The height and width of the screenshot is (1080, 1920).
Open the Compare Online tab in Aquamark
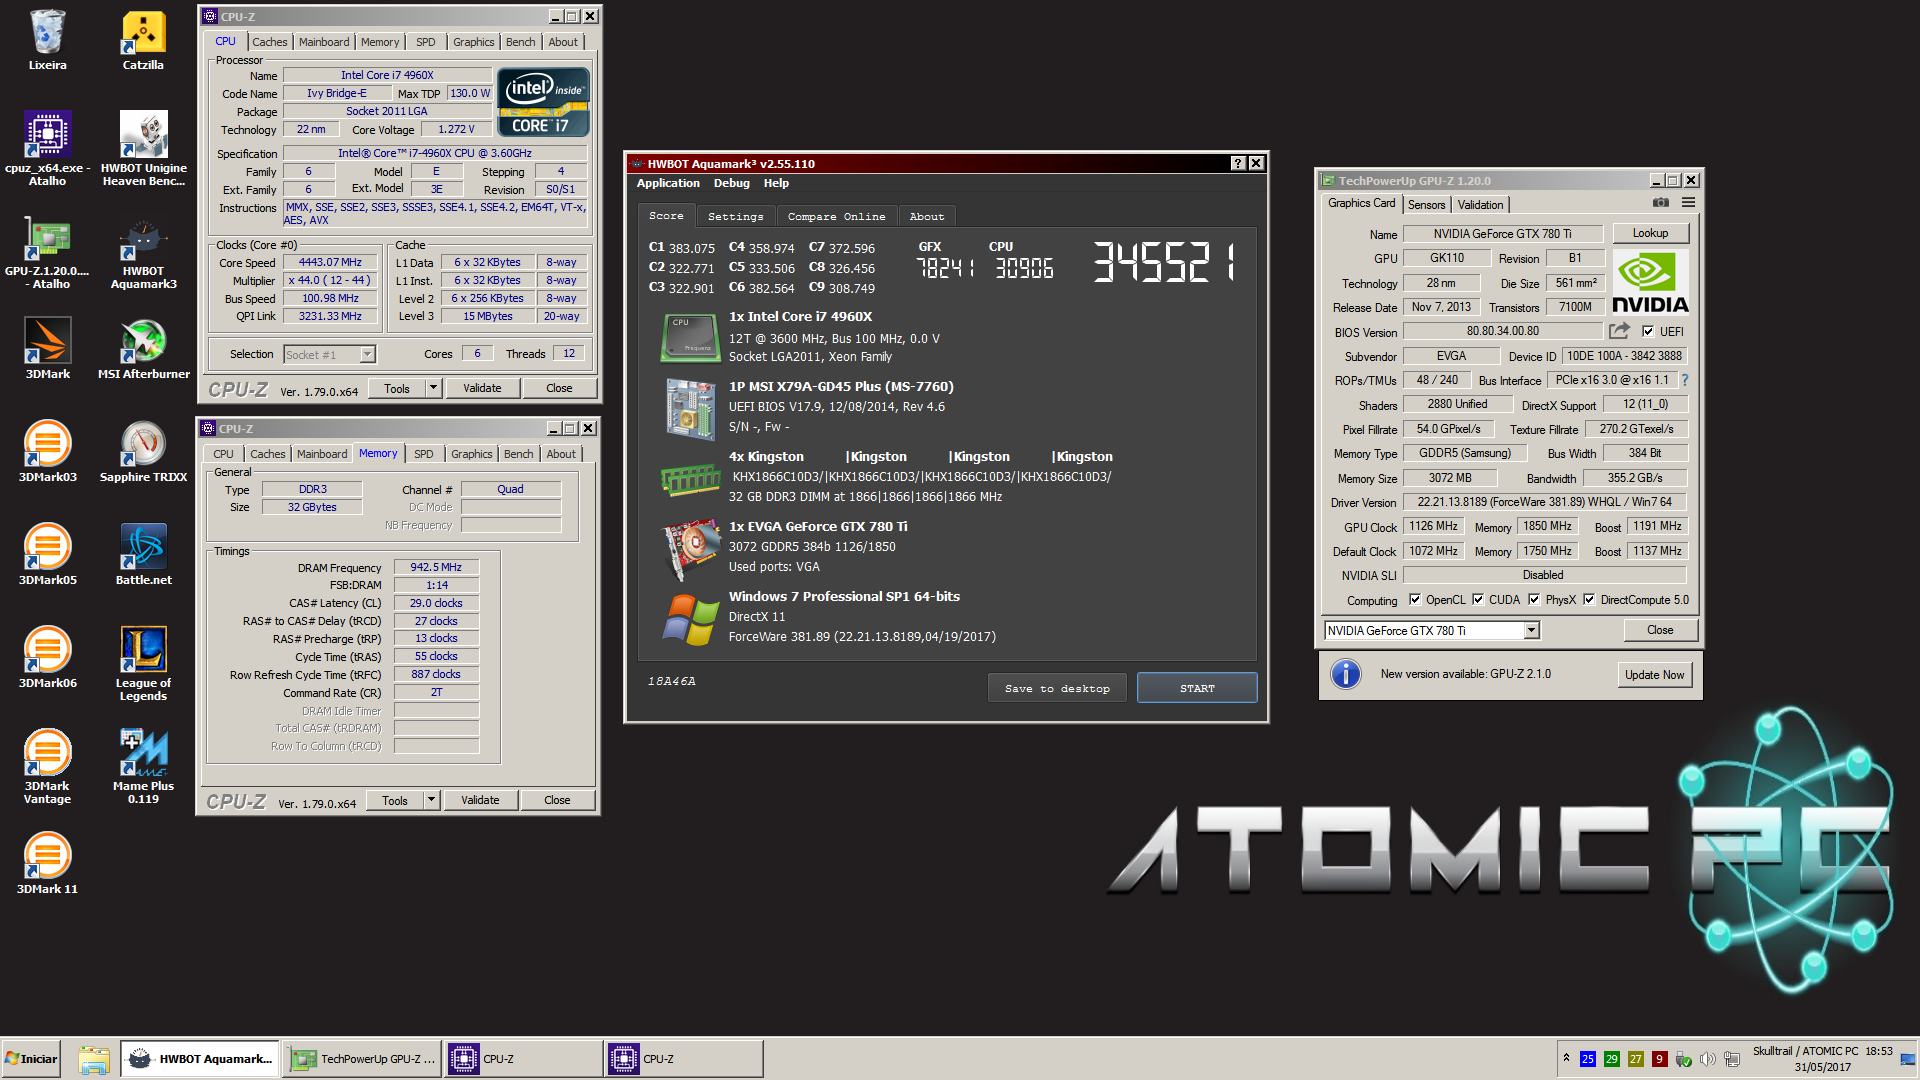[x=836, y=216]
